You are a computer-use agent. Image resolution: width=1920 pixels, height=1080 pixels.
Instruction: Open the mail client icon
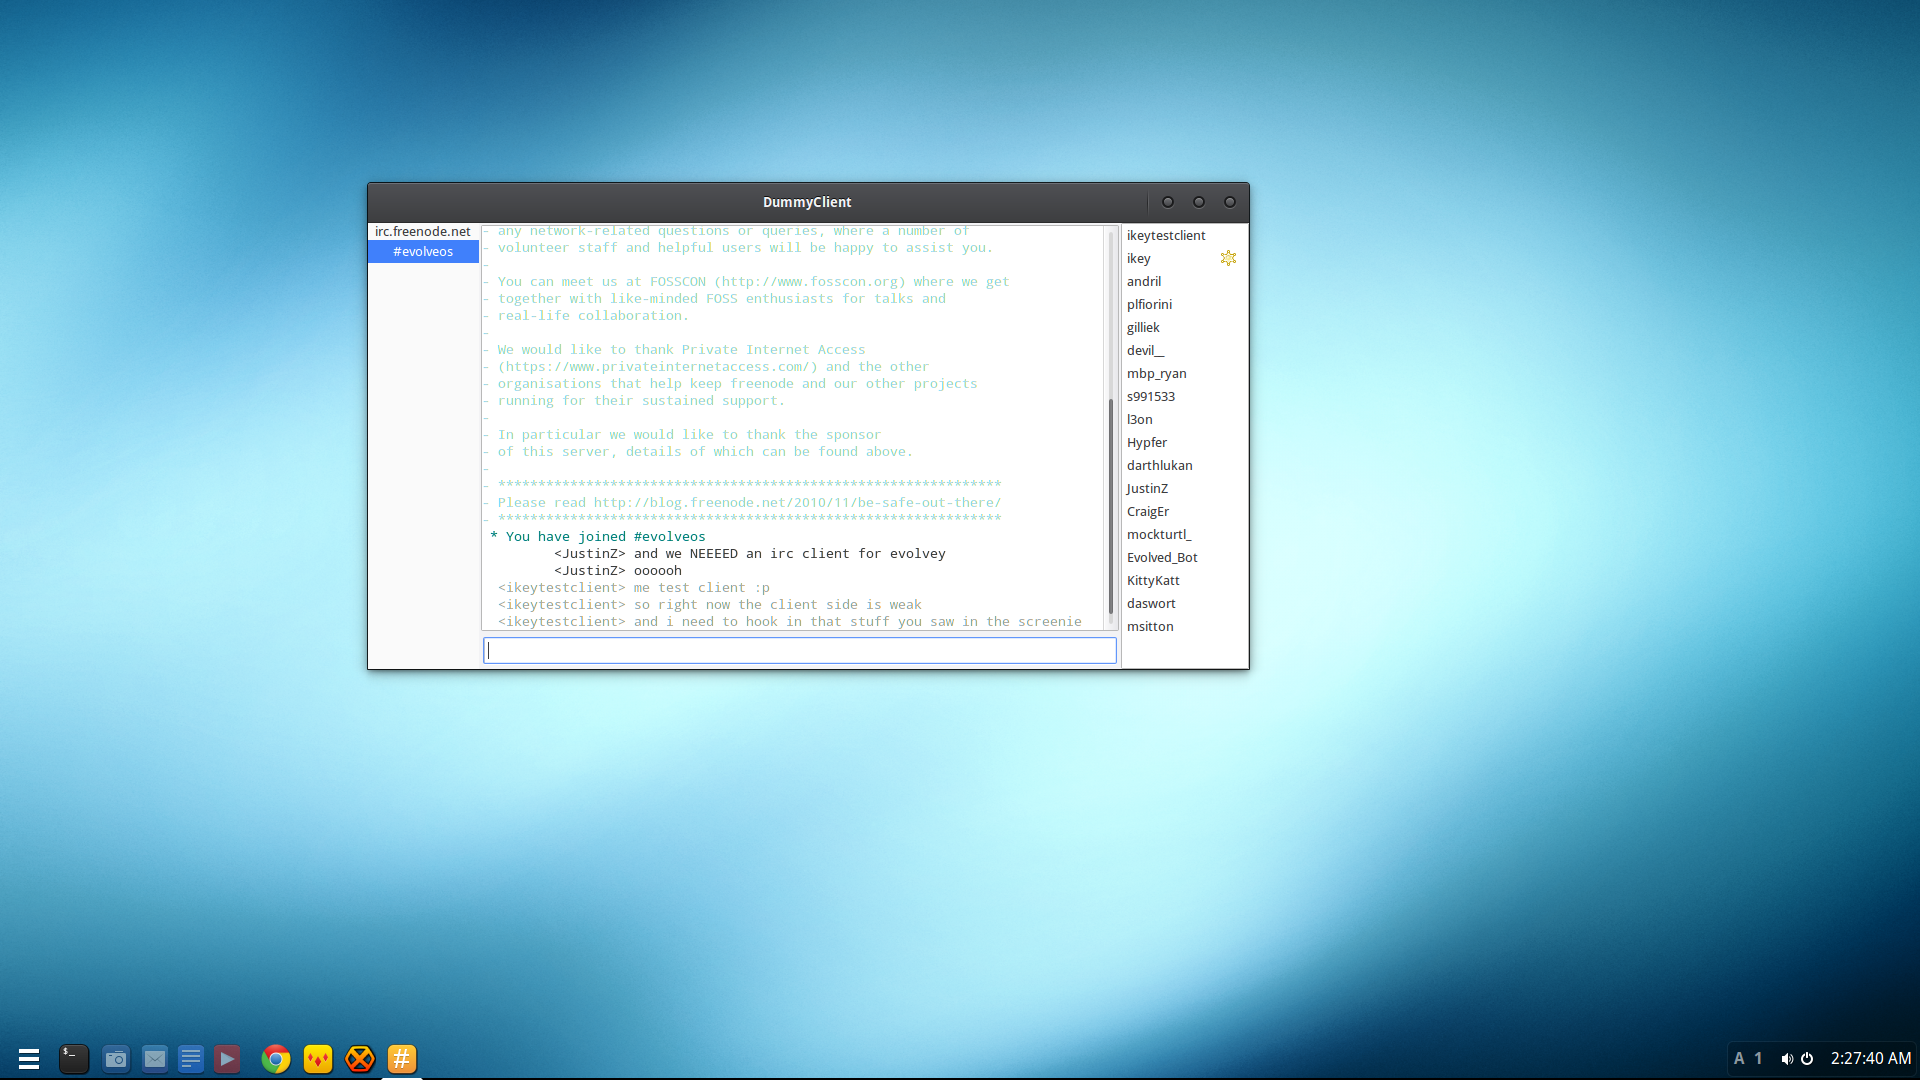coord(154,1058)
